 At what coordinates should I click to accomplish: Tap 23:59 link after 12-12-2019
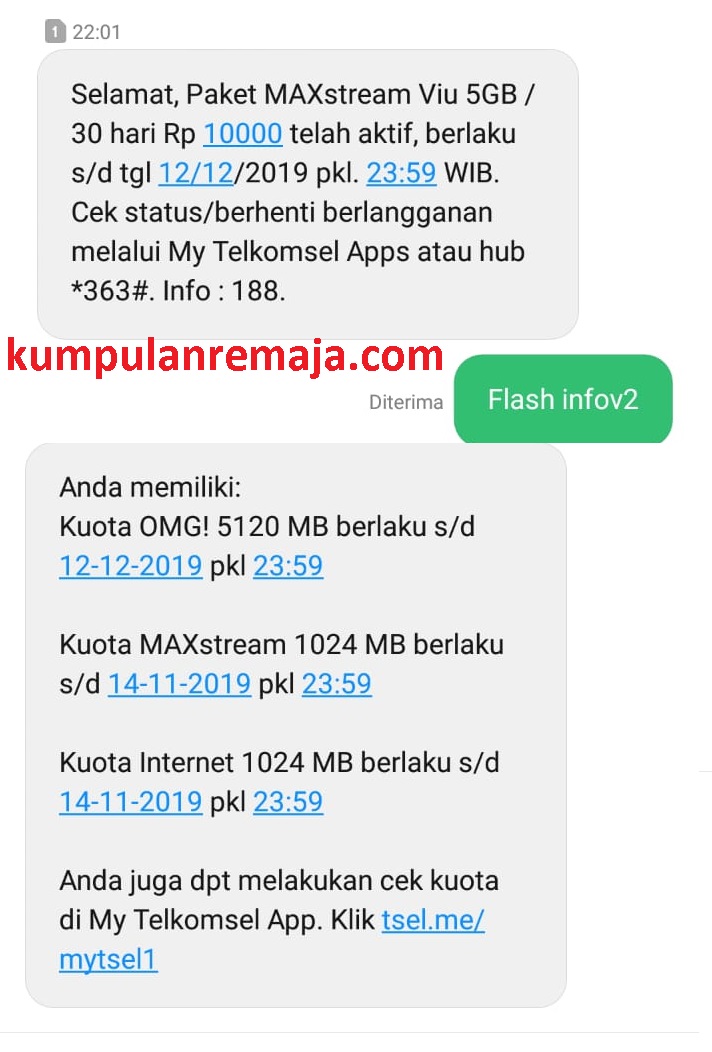(288, 566)
